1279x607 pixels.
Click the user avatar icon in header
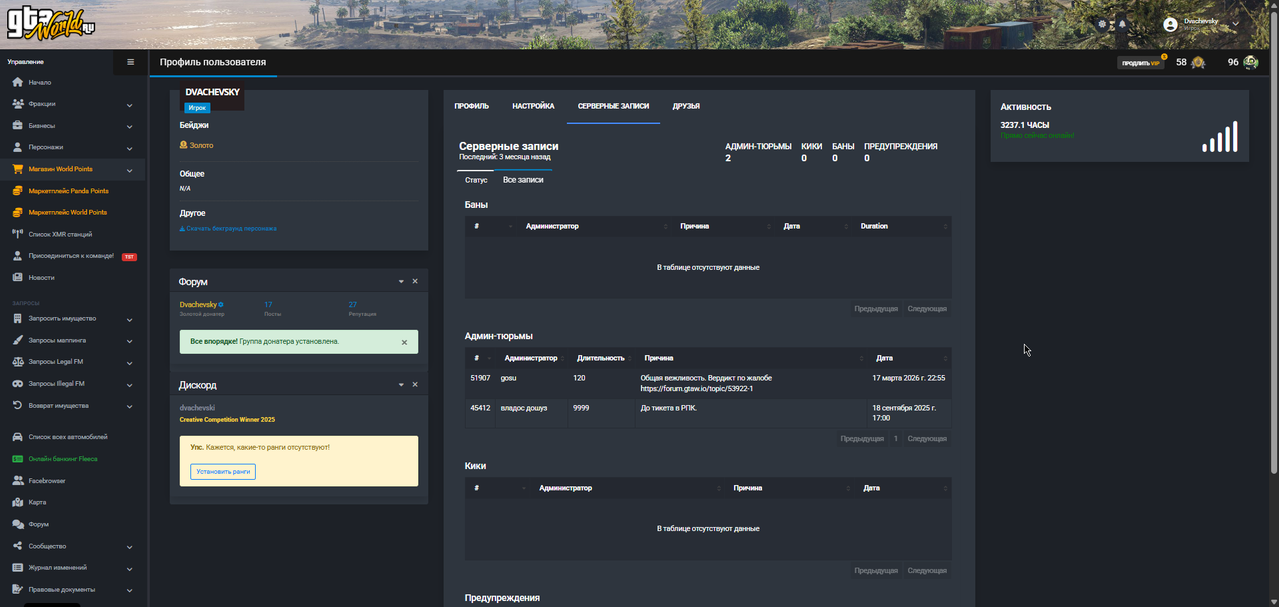tap(1170, 23)
